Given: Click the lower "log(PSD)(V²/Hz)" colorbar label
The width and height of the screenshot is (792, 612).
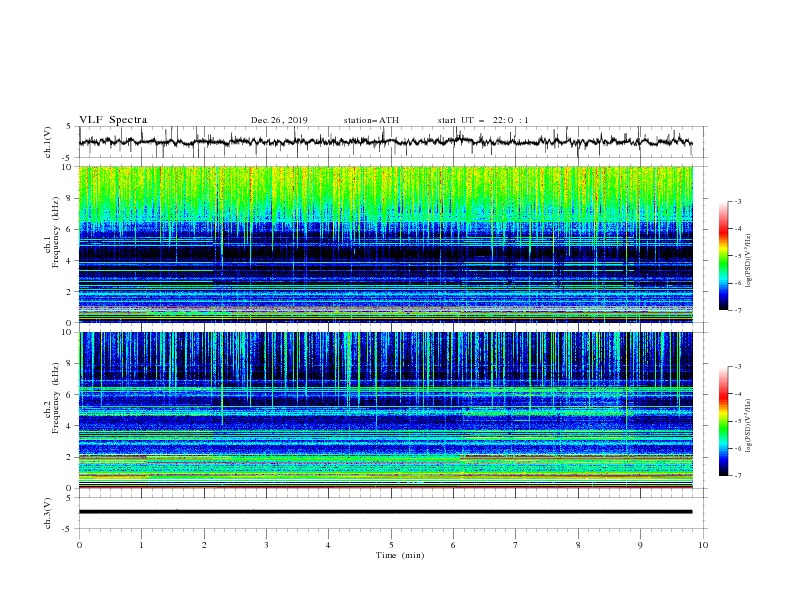Looking at the screenshot, I should [x=749, y=426].
